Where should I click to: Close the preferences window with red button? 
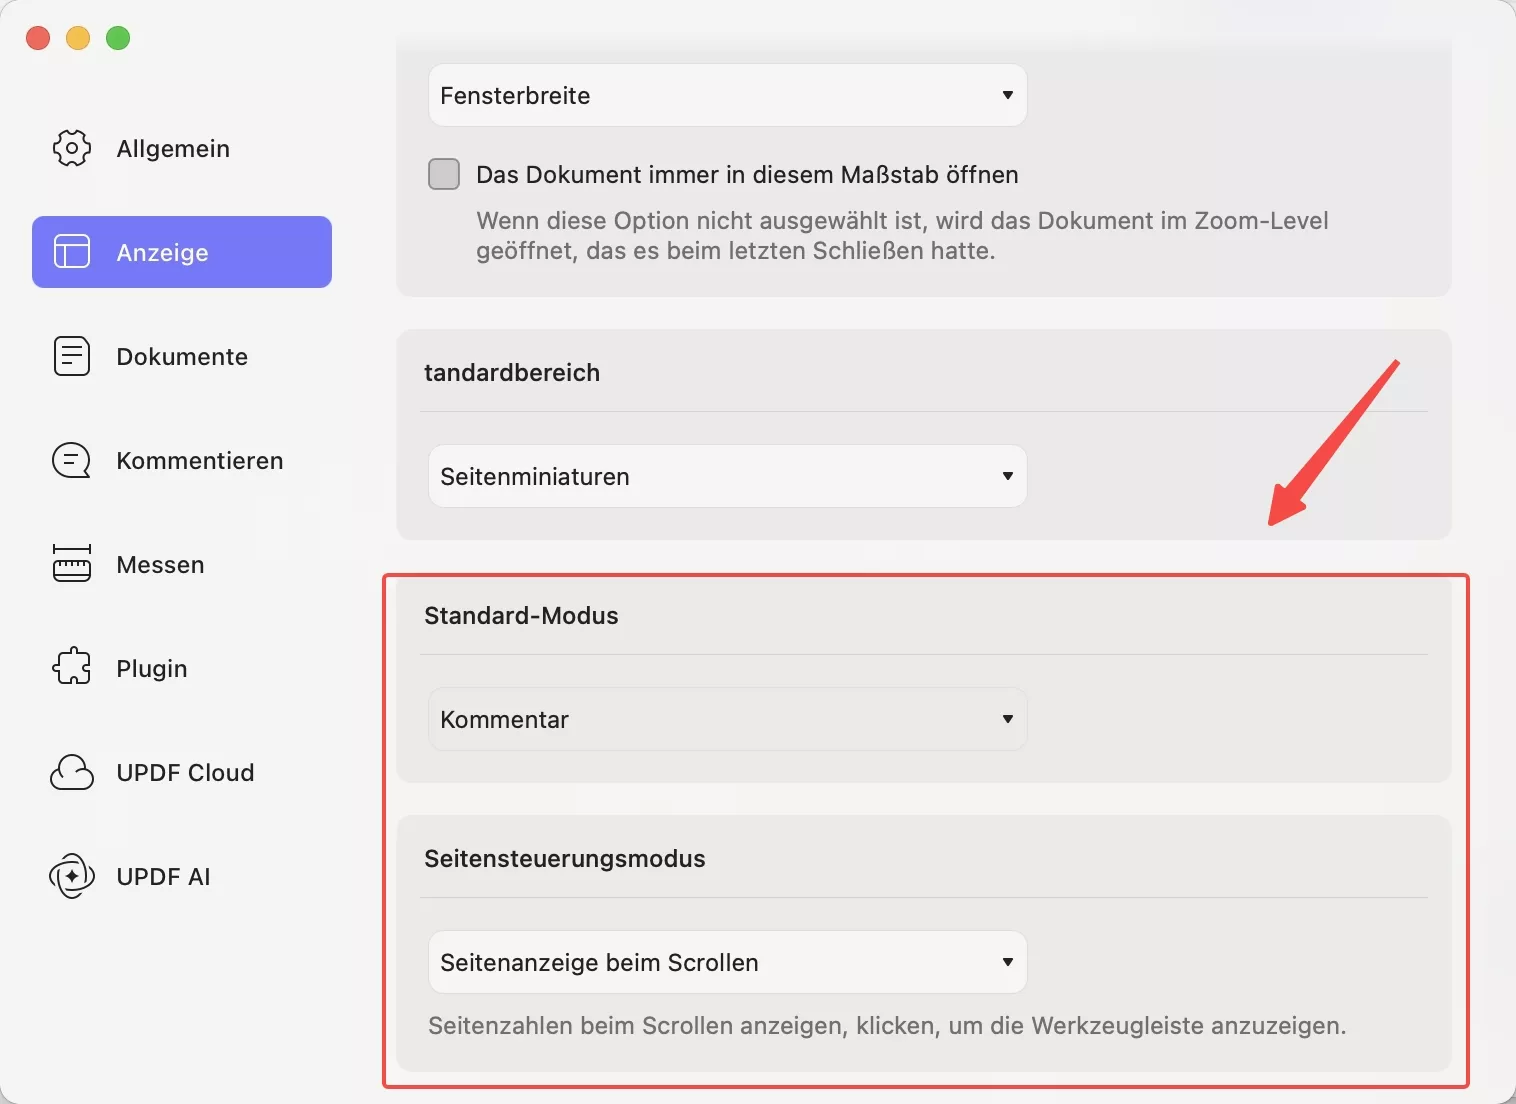click(x=38, y=38)
